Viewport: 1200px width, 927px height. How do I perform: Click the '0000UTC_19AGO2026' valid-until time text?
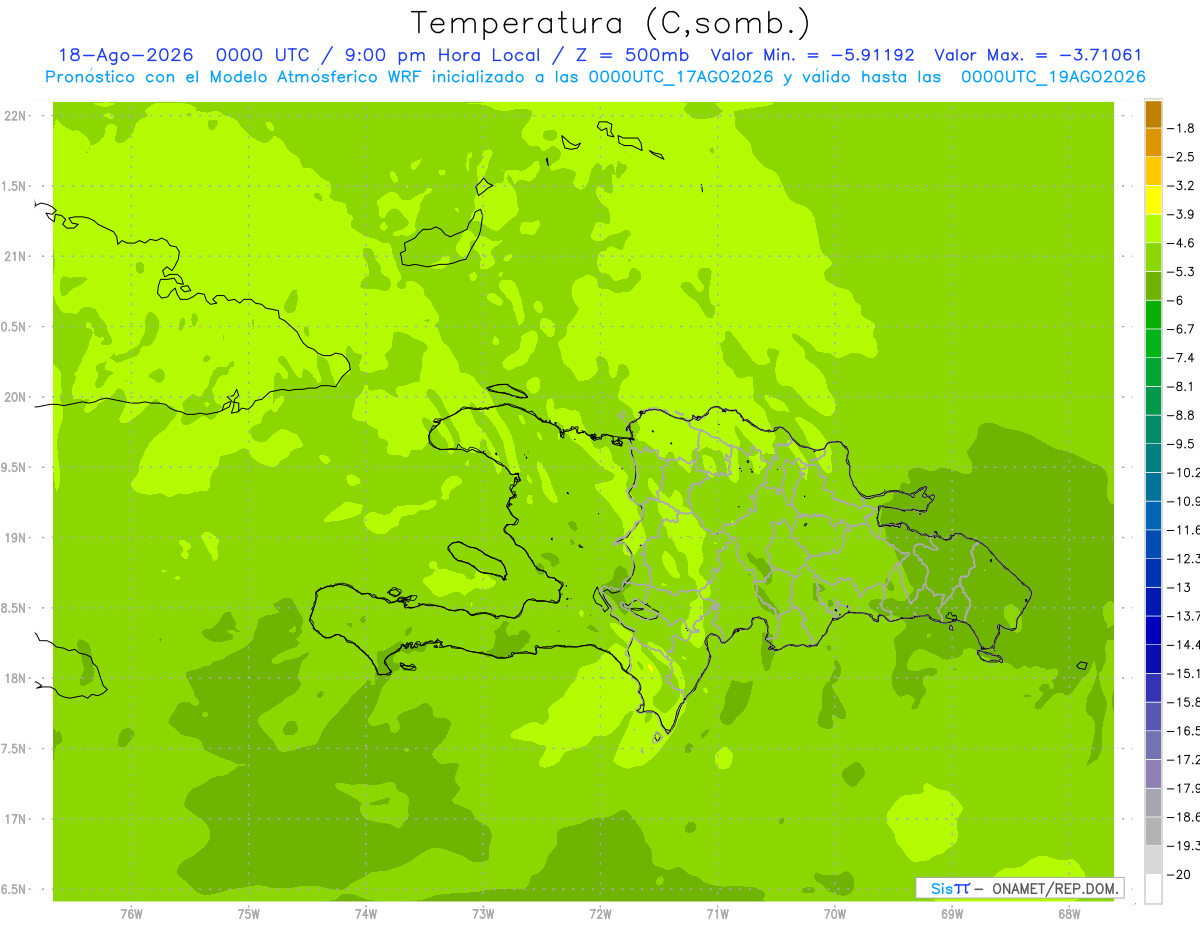pyautogui.click(x=1053, y=77)
